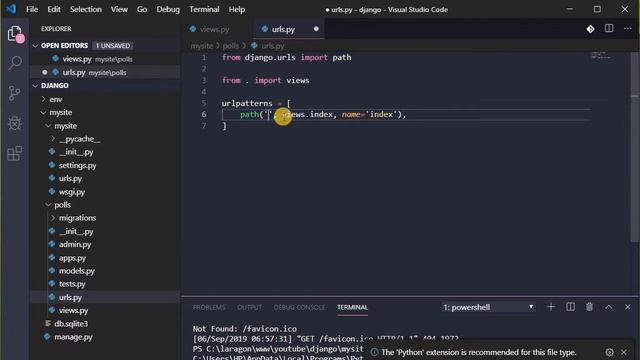The image size is (640, 360).
Task: Click the urls.py breadcrumb segment
Action: 272,46
